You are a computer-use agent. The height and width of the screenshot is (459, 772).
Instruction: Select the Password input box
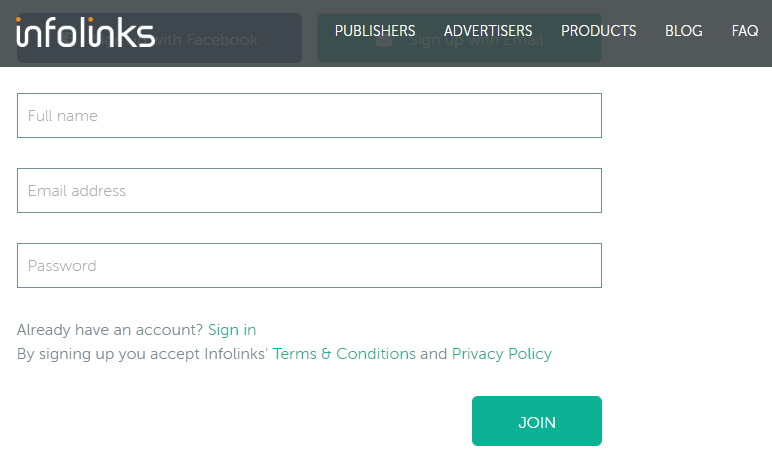309,266
